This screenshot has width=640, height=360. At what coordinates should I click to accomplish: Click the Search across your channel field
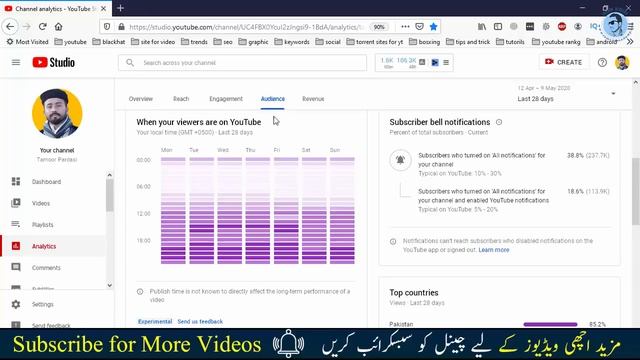click(x=242, y=63)
